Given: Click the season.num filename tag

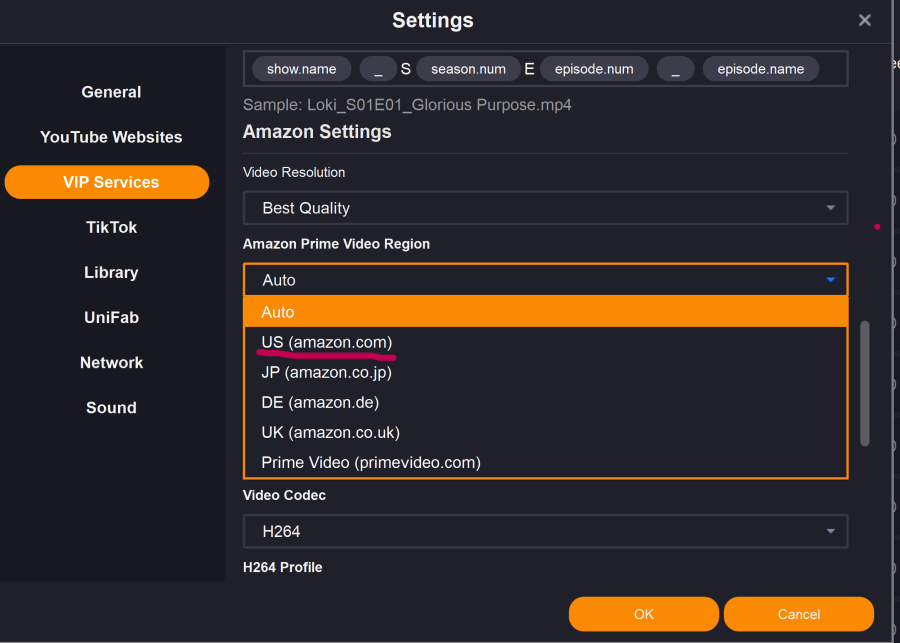Looking at the screenshot, I should (x=468, y=69).
